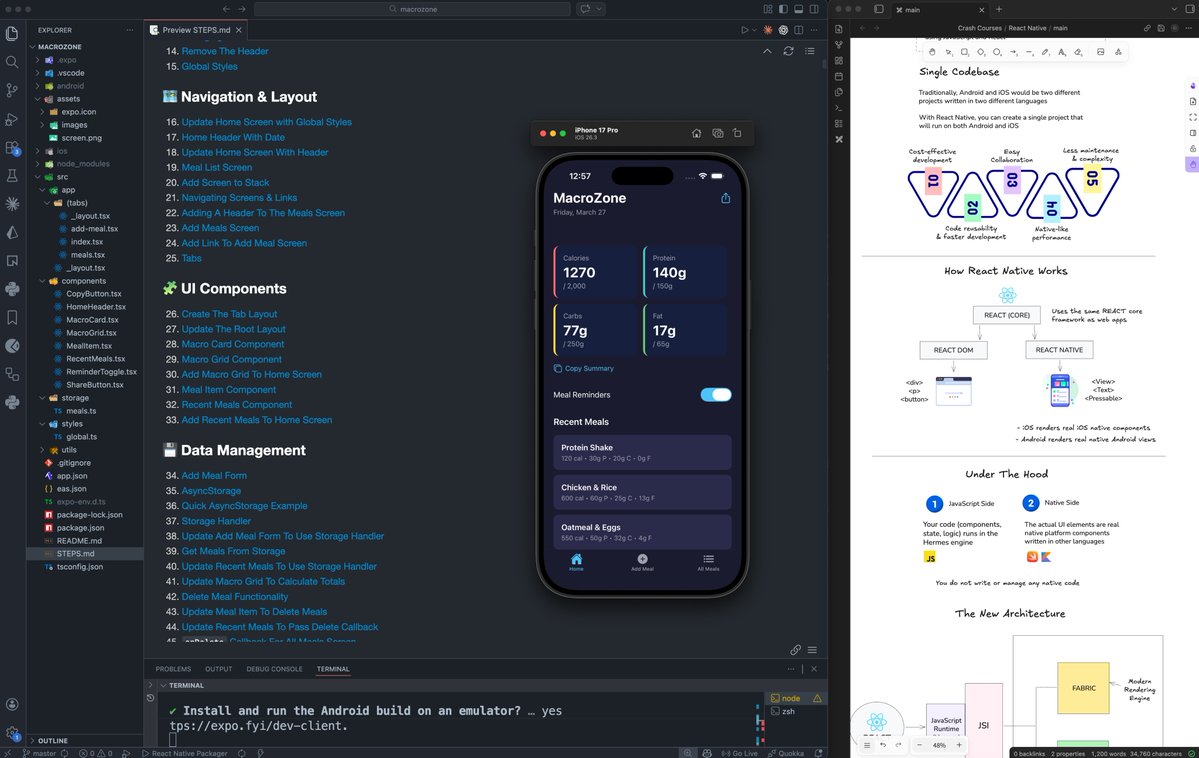Image resolution: width=1199 pixels, height=758 pixels.
Task: Select the ellipse tool in drawing toolbar
Action: point(996,52)
